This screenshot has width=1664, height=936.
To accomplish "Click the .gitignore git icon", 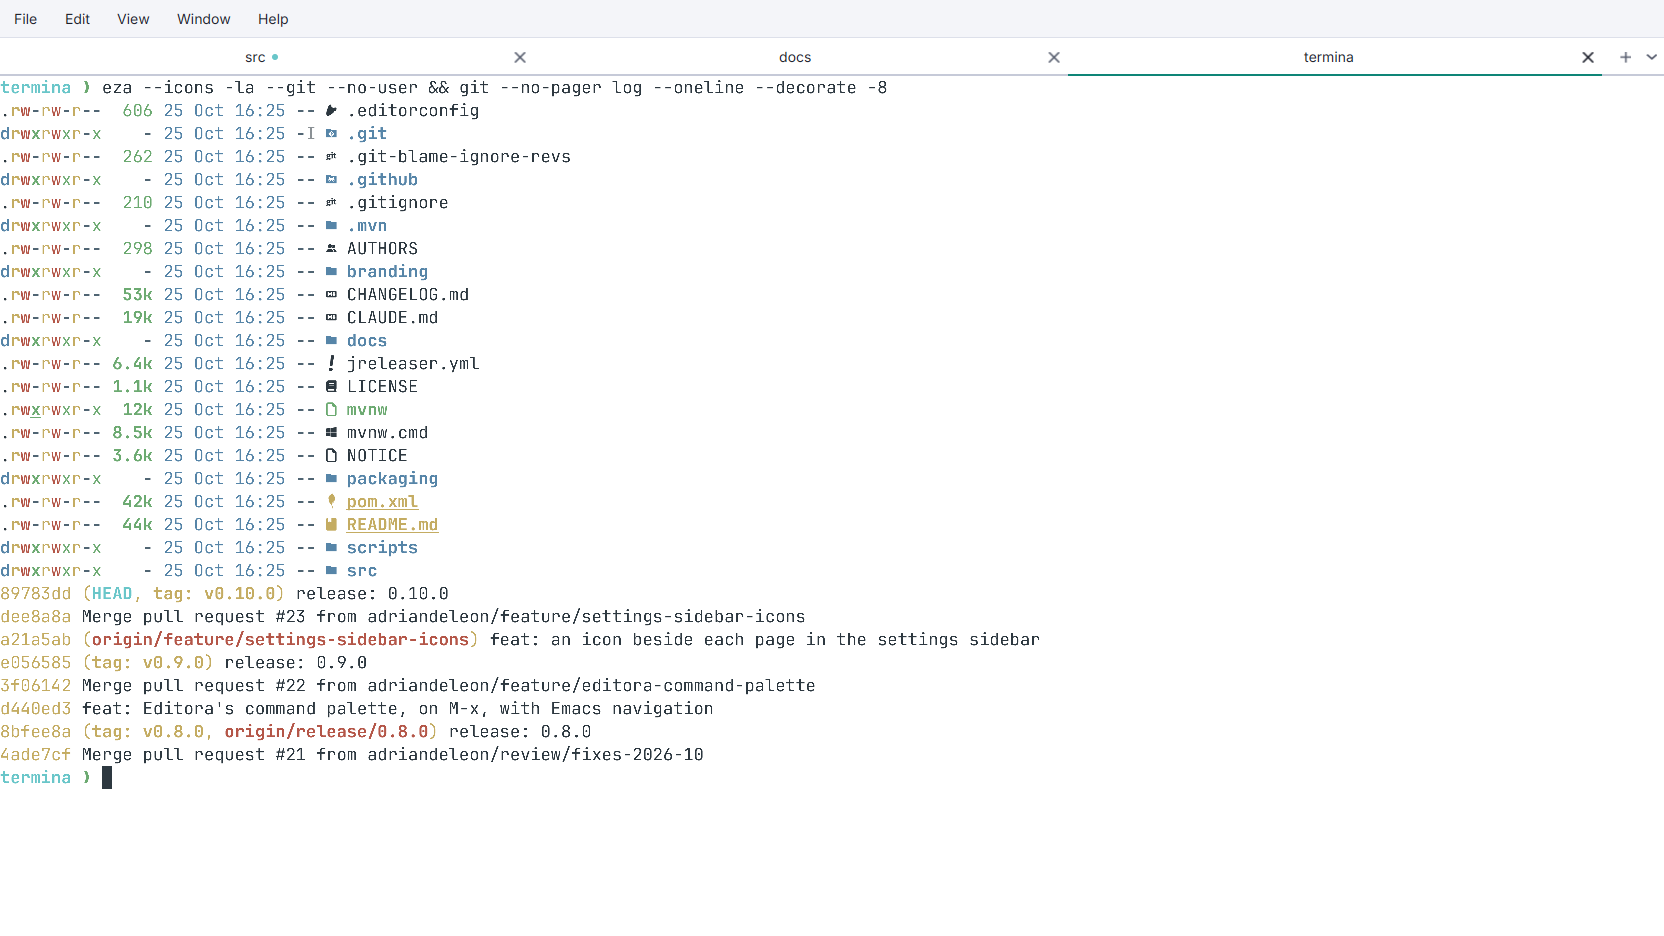I will (x=331, y=203).
